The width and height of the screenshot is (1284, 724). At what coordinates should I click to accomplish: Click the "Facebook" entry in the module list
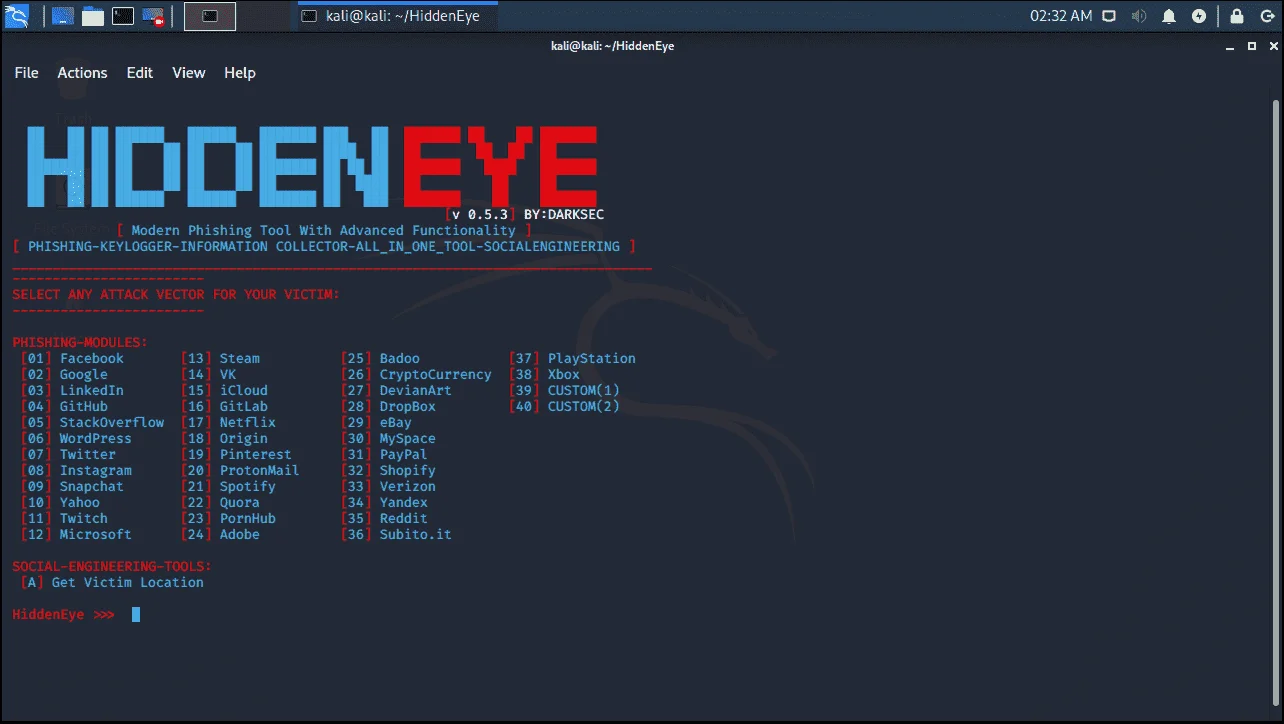[92, 359]
